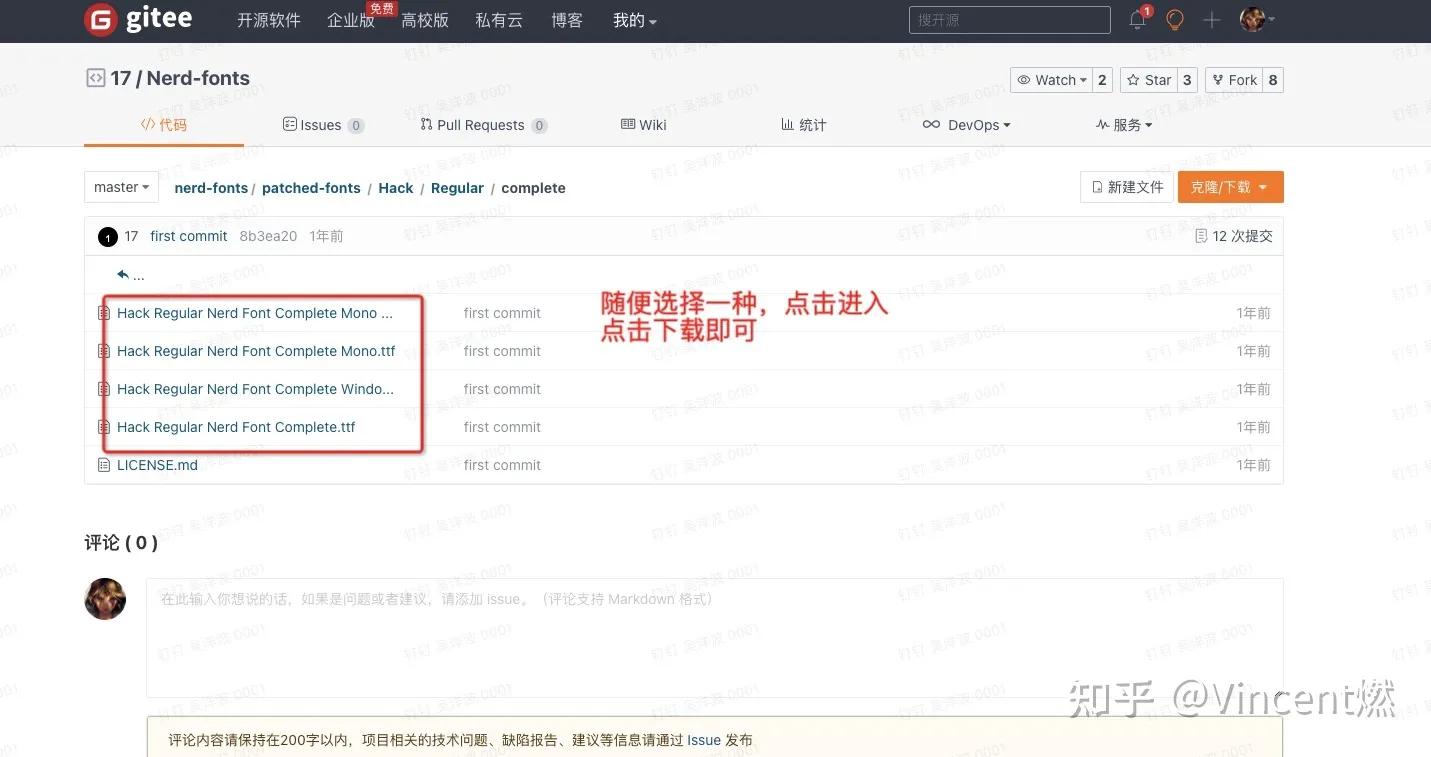Screen dimensions: 1431x757
Task: Click the file icon beside Hack Regular Nerd Font Complete.ttf
Action: click(x=104, y=427)
